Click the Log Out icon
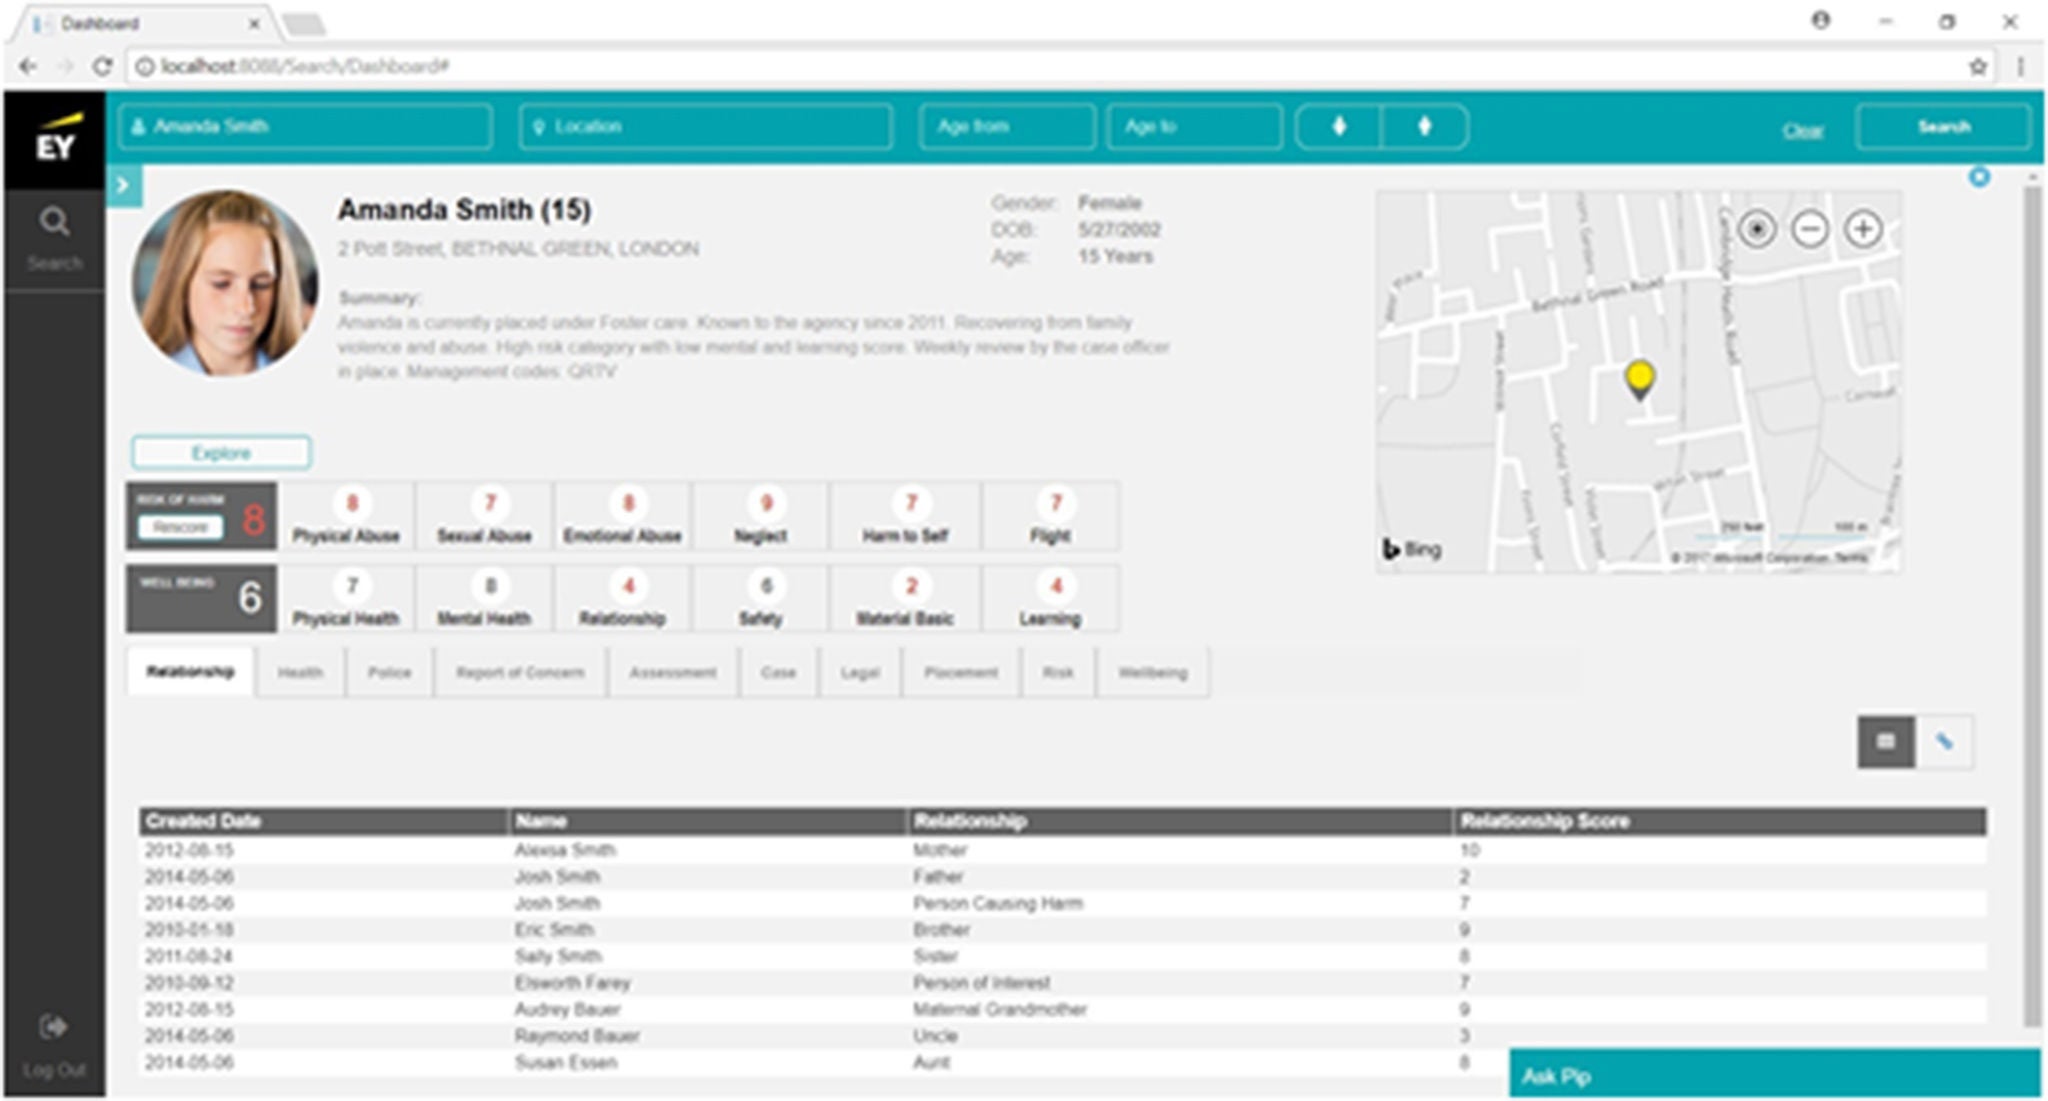 pos(53,1027)
